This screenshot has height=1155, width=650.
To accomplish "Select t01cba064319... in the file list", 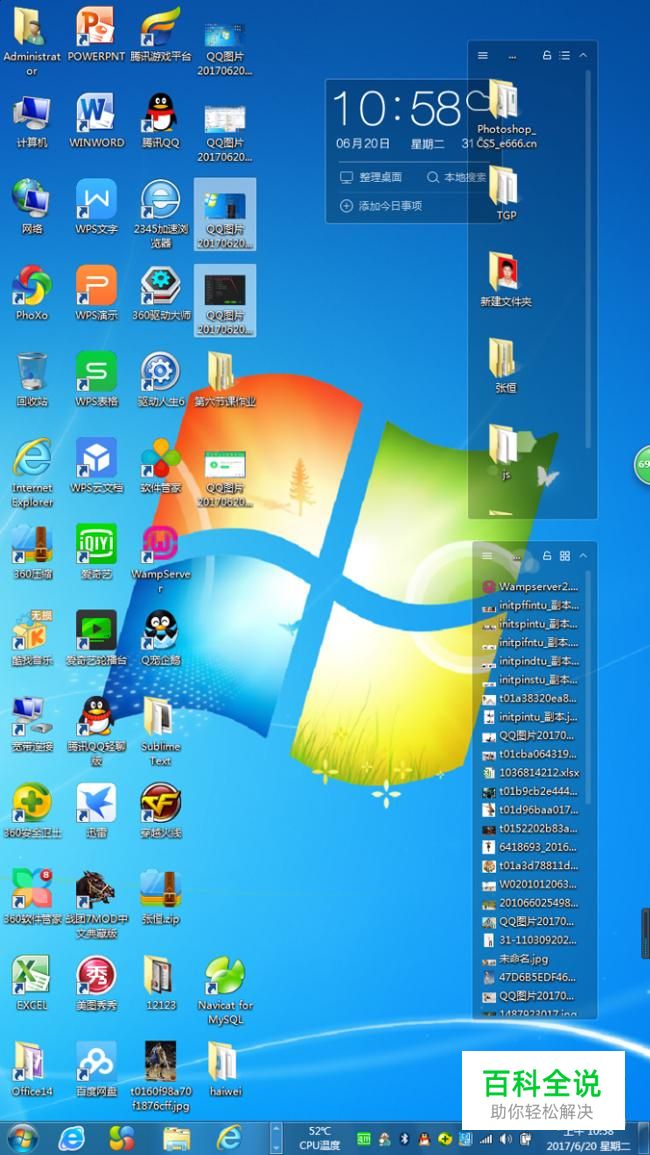I will click(x=531, y=754).
